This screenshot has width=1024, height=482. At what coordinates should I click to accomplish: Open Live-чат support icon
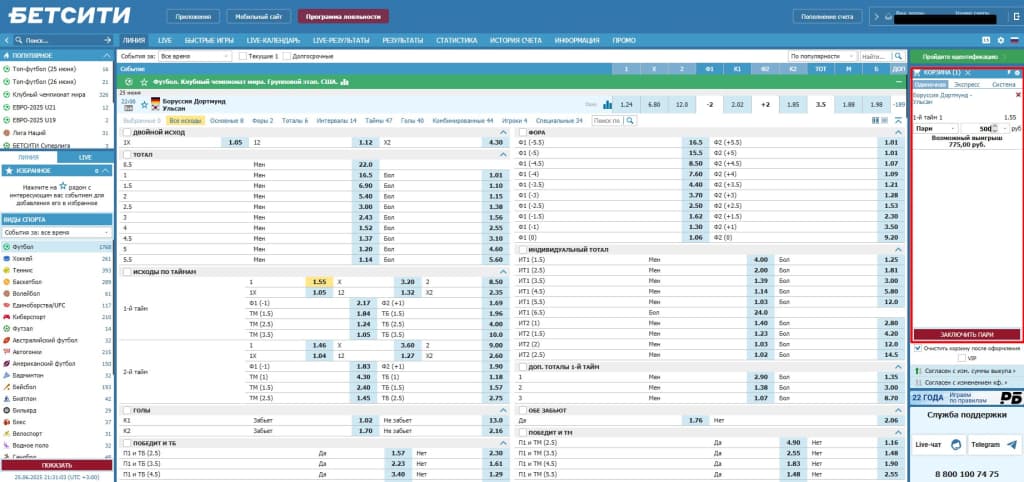coord(956,444)
